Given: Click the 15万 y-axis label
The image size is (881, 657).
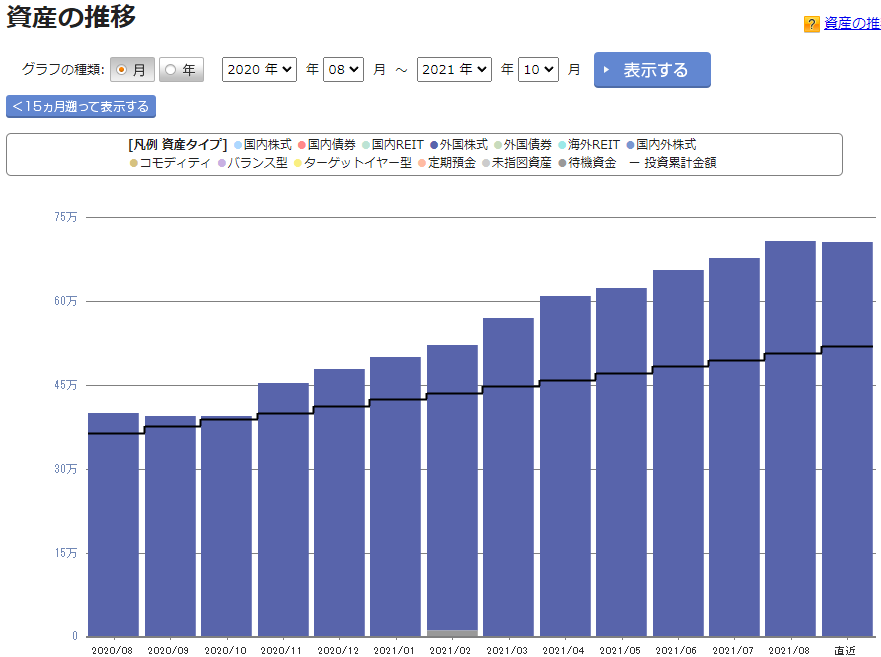Looking at the screenshot, I should [x=66, y=553].
